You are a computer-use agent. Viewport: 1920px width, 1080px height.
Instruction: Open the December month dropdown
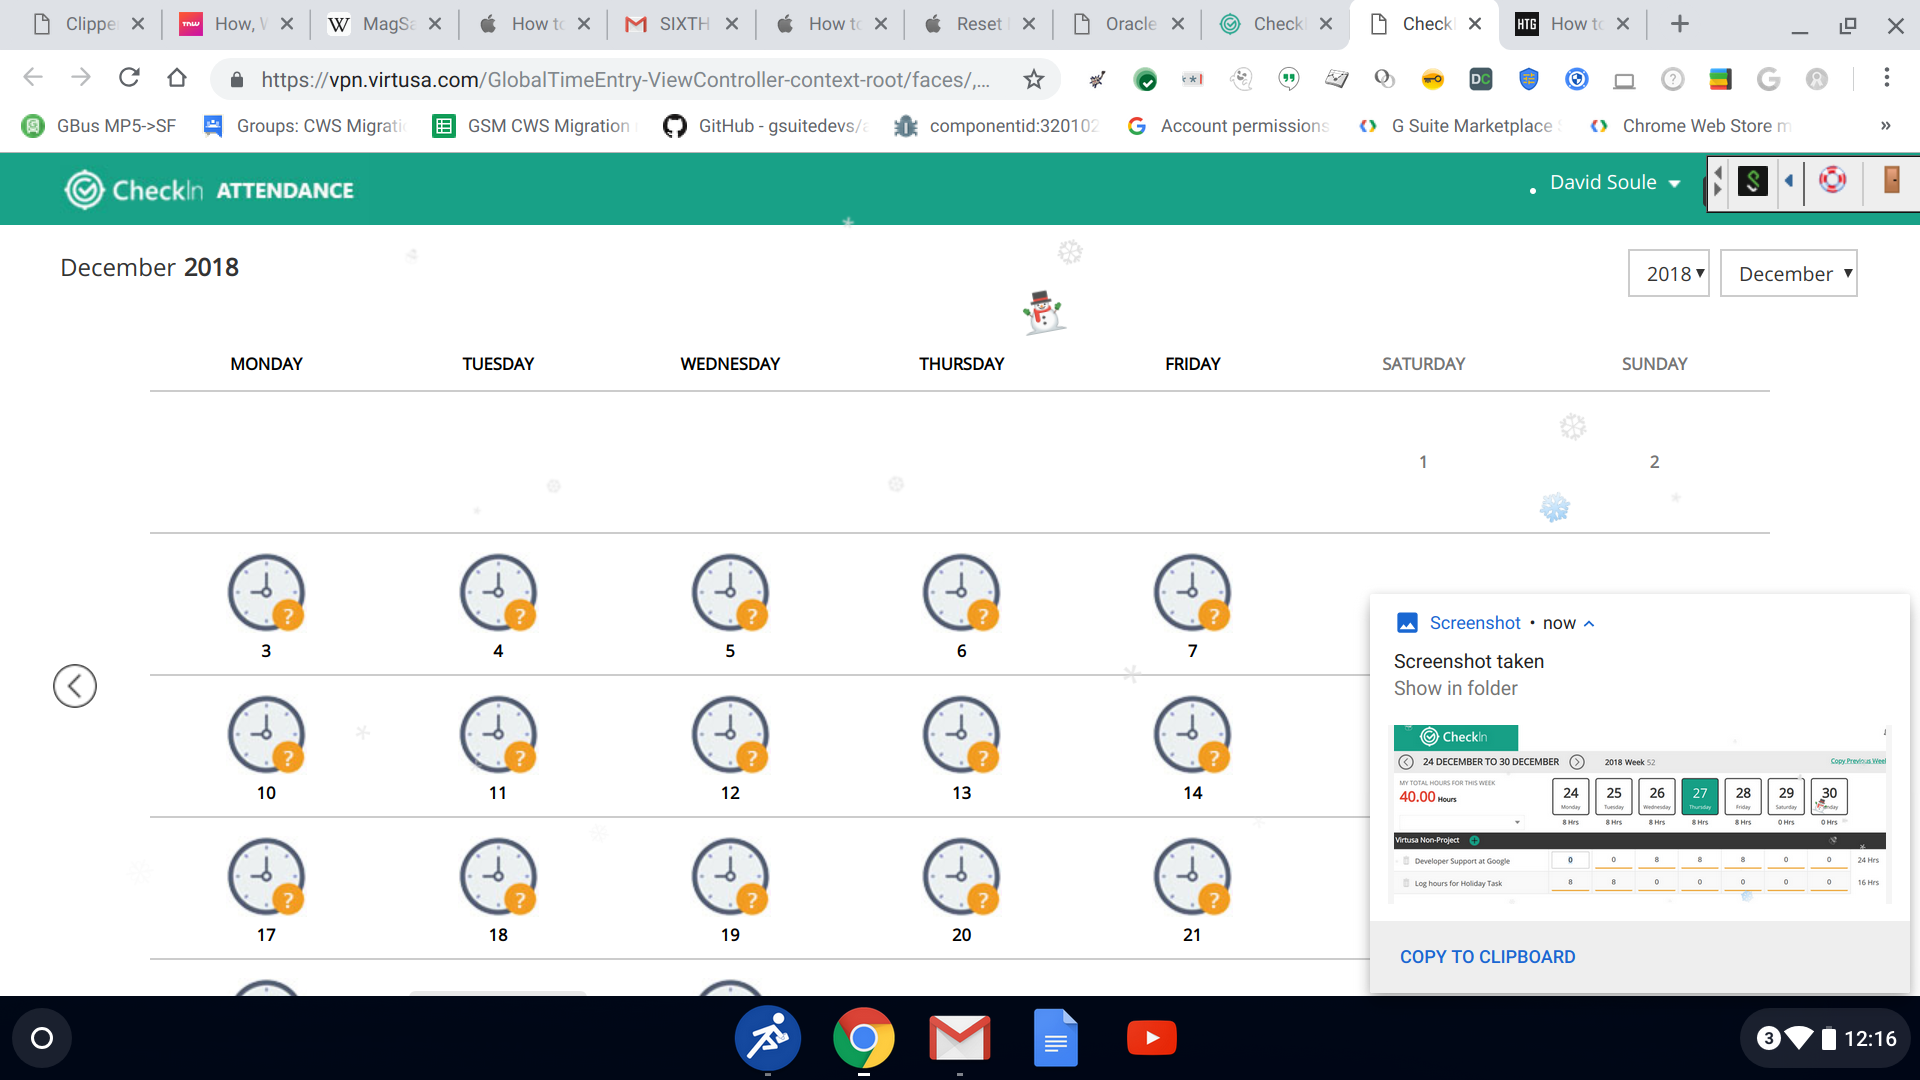1788,273
